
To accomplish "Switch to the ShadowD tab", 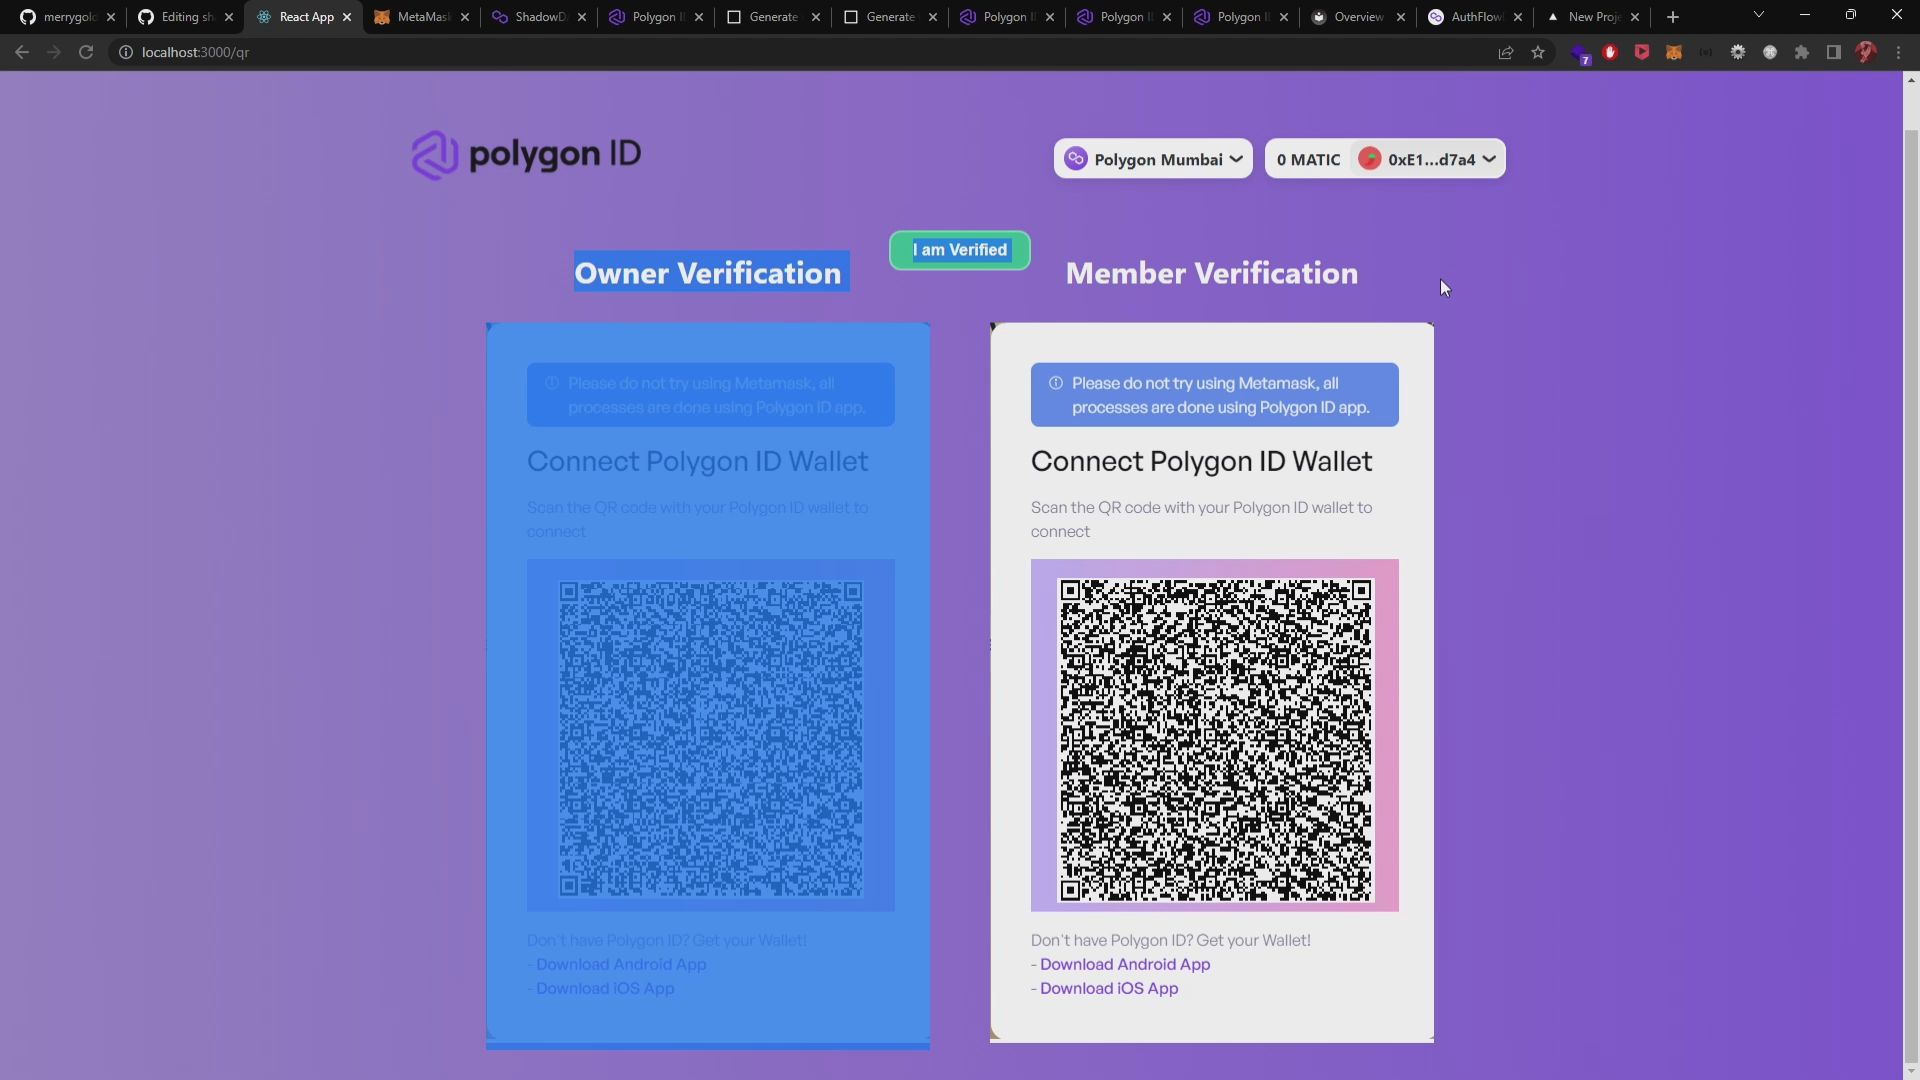I will (538, 17).
